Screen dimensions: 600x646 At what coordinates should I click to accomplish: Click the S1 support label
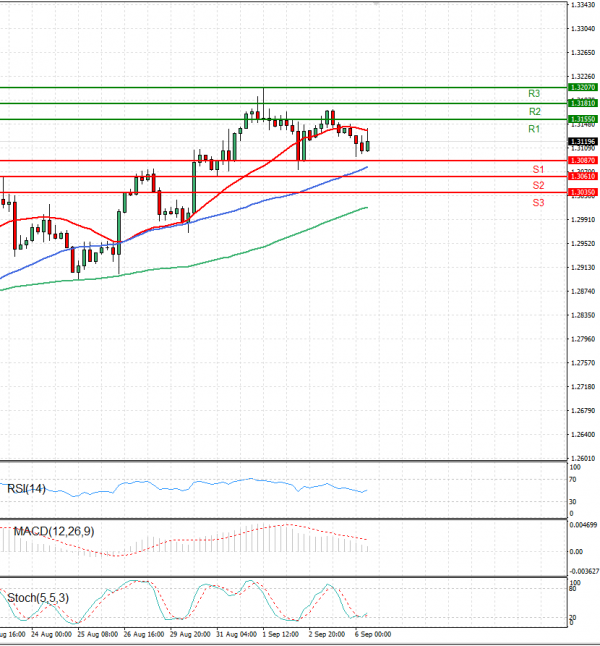[538, 169]
